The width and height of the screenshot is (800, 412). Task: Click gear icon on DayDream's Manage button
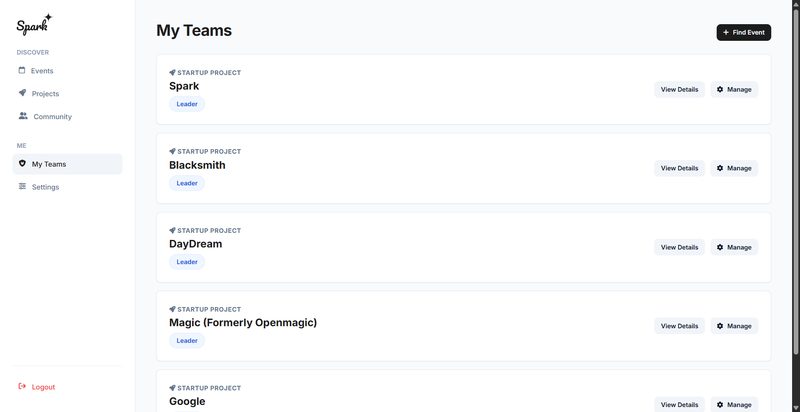(721, 247)
